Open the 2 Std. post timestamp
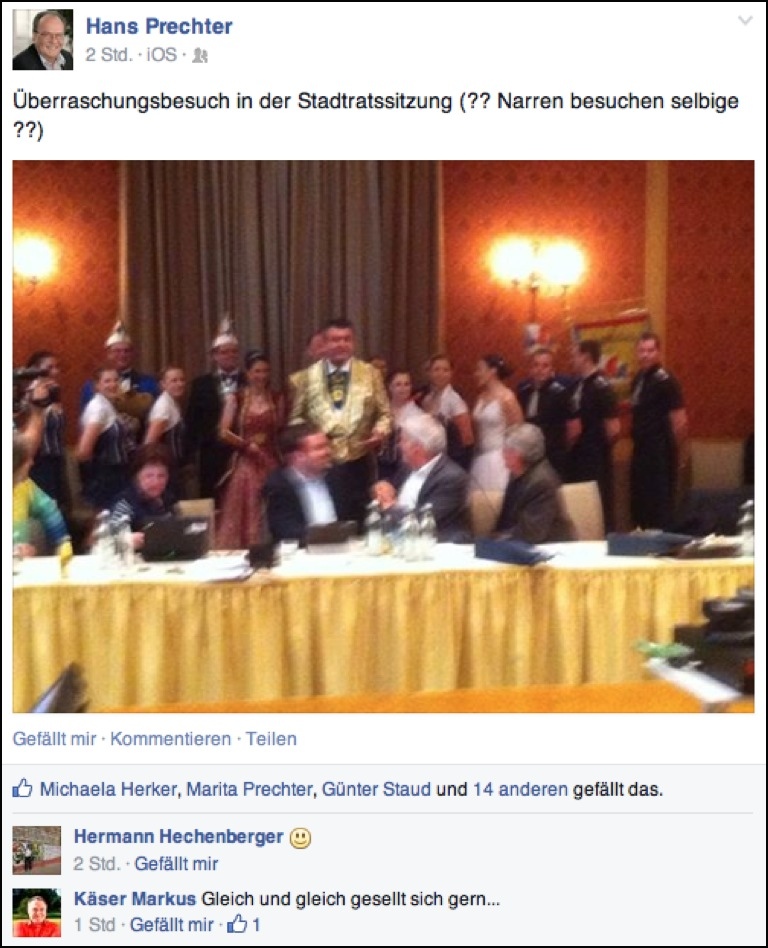The width and height of the screenshot is (768, 948). point(109,55)
